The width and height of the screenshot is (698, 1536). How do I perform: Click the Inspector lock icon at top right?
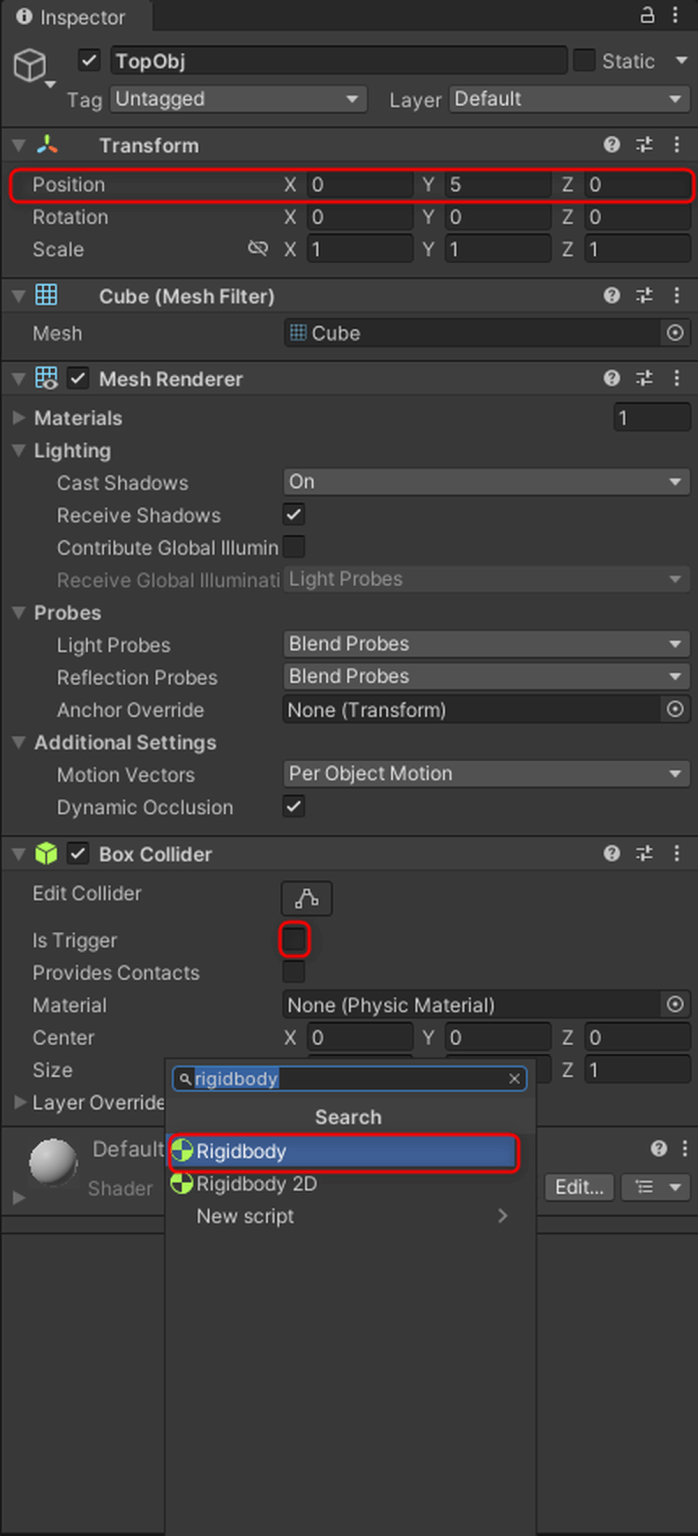click(x=648, y=17)
